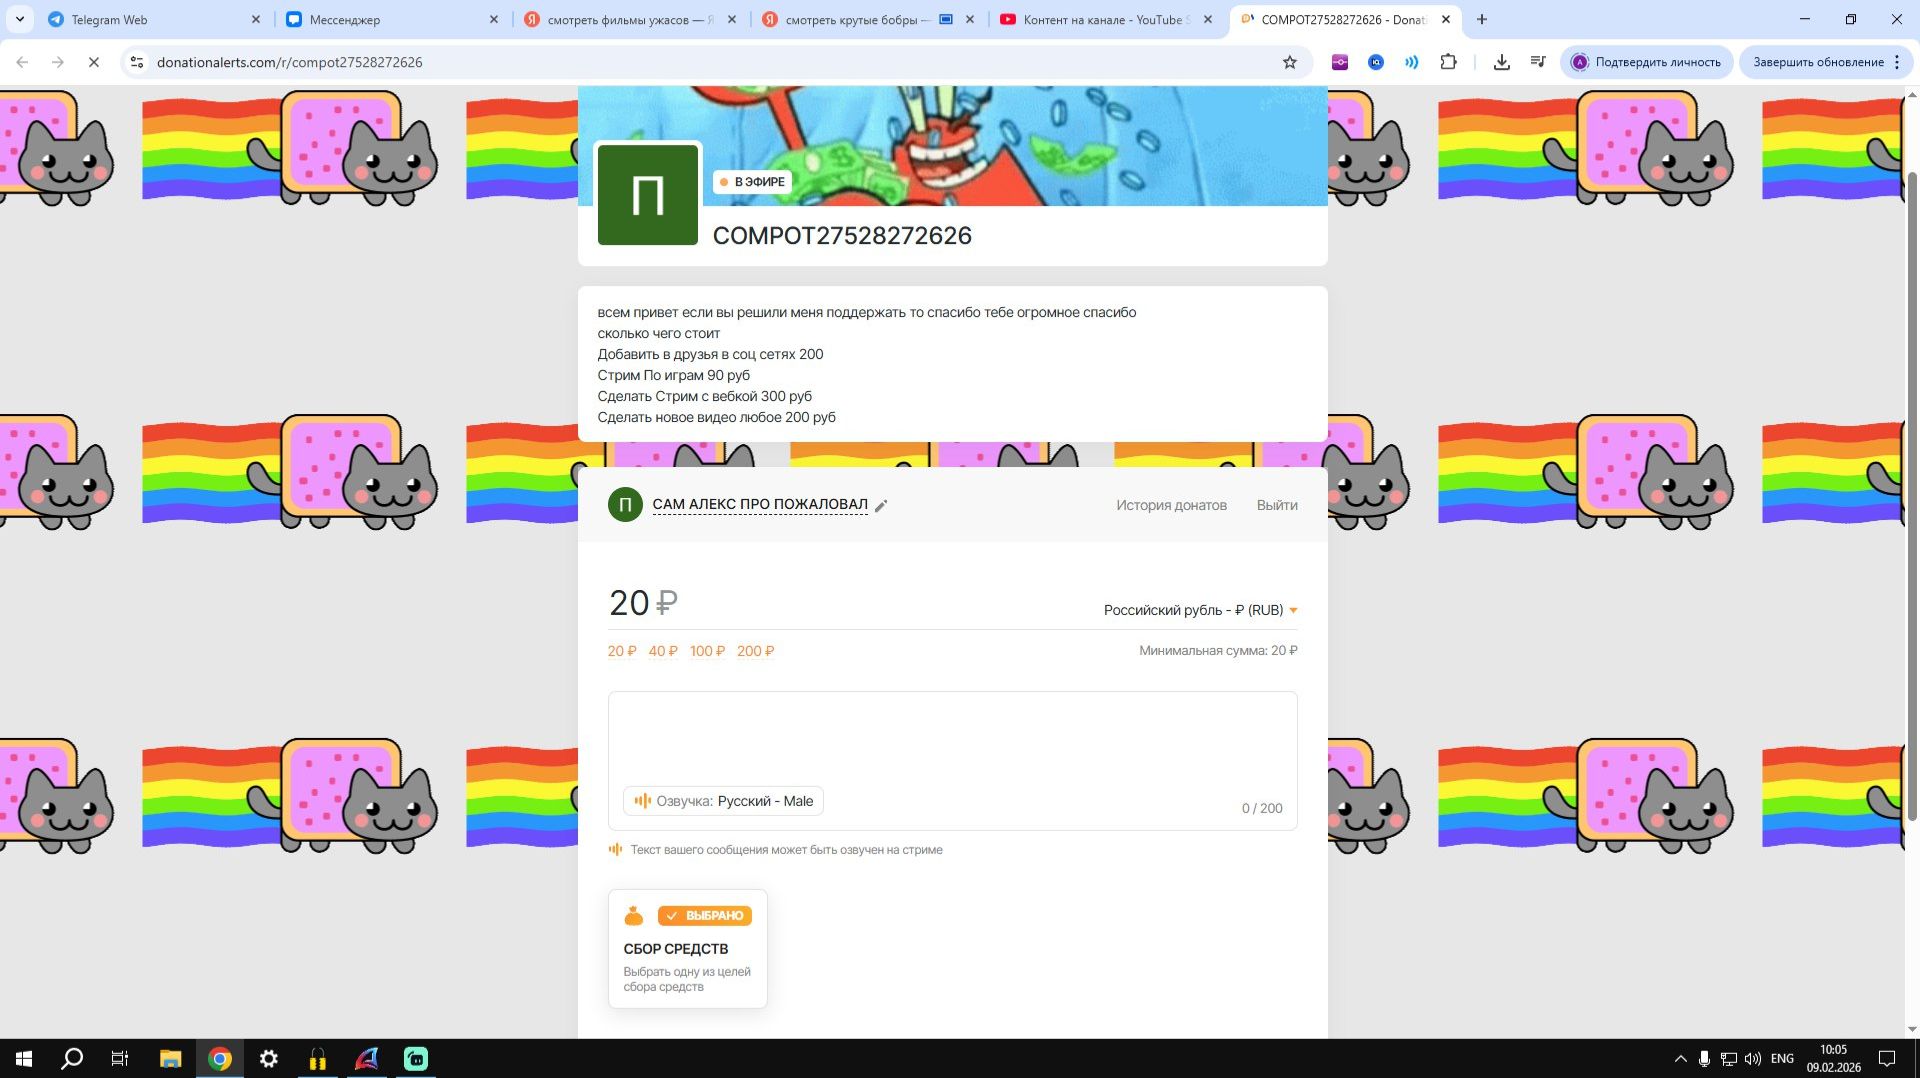The height and width of the screenshot is (1078, 1920).
Task: Open the purple extension icon in toolbar
Action: tap(1340, 62)
